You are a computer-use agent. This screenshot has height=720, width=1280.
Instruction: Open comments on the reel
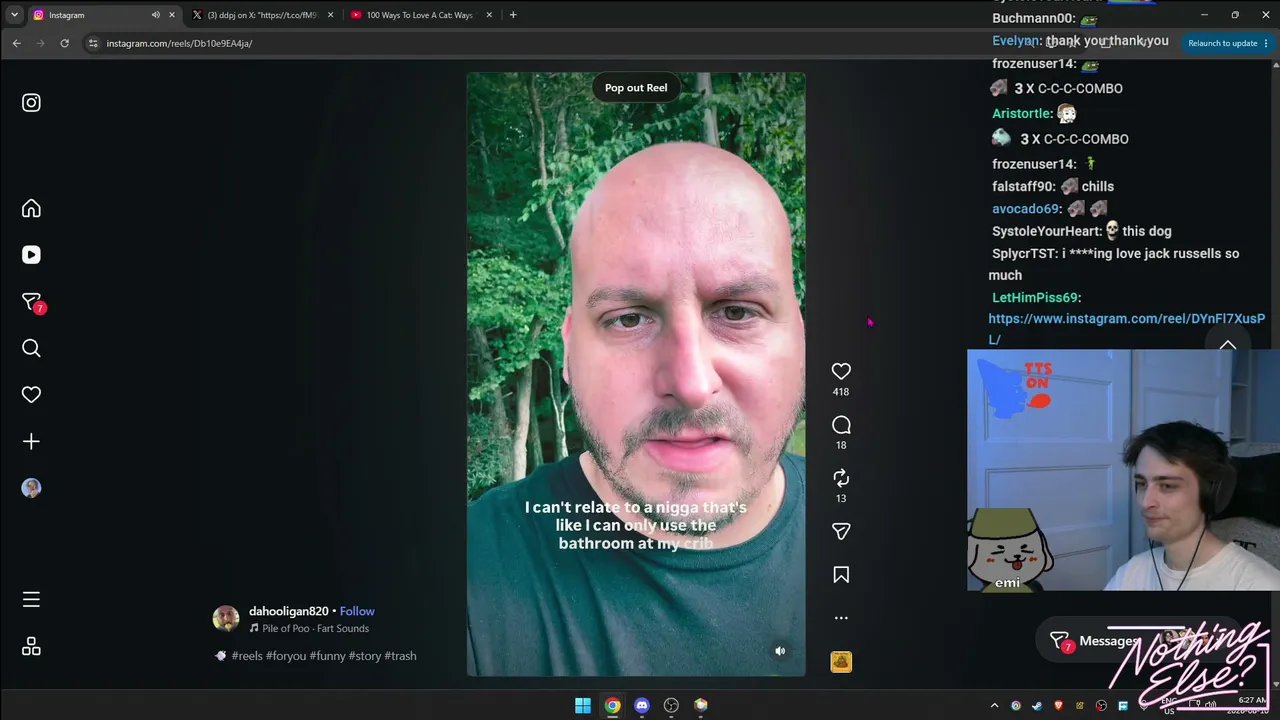(x=841, y=425)
